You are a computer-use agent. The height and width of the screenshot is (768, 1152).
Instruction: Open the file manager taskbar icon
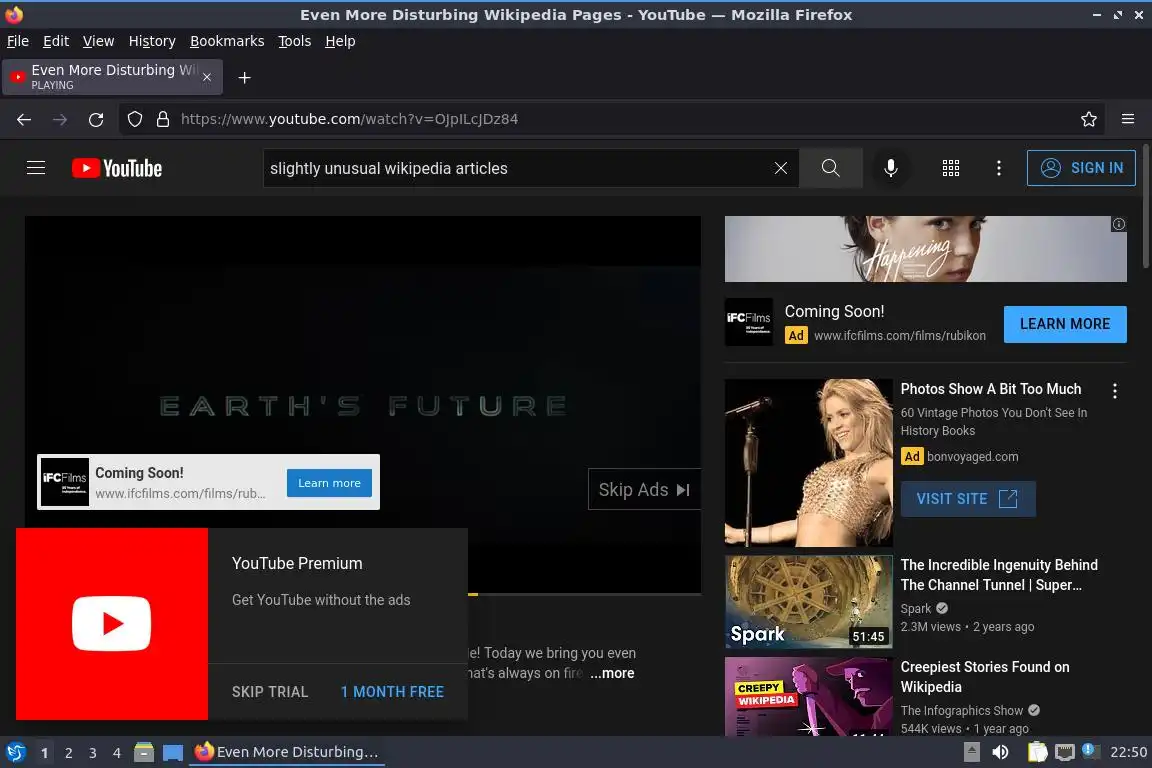pos(144,752)
